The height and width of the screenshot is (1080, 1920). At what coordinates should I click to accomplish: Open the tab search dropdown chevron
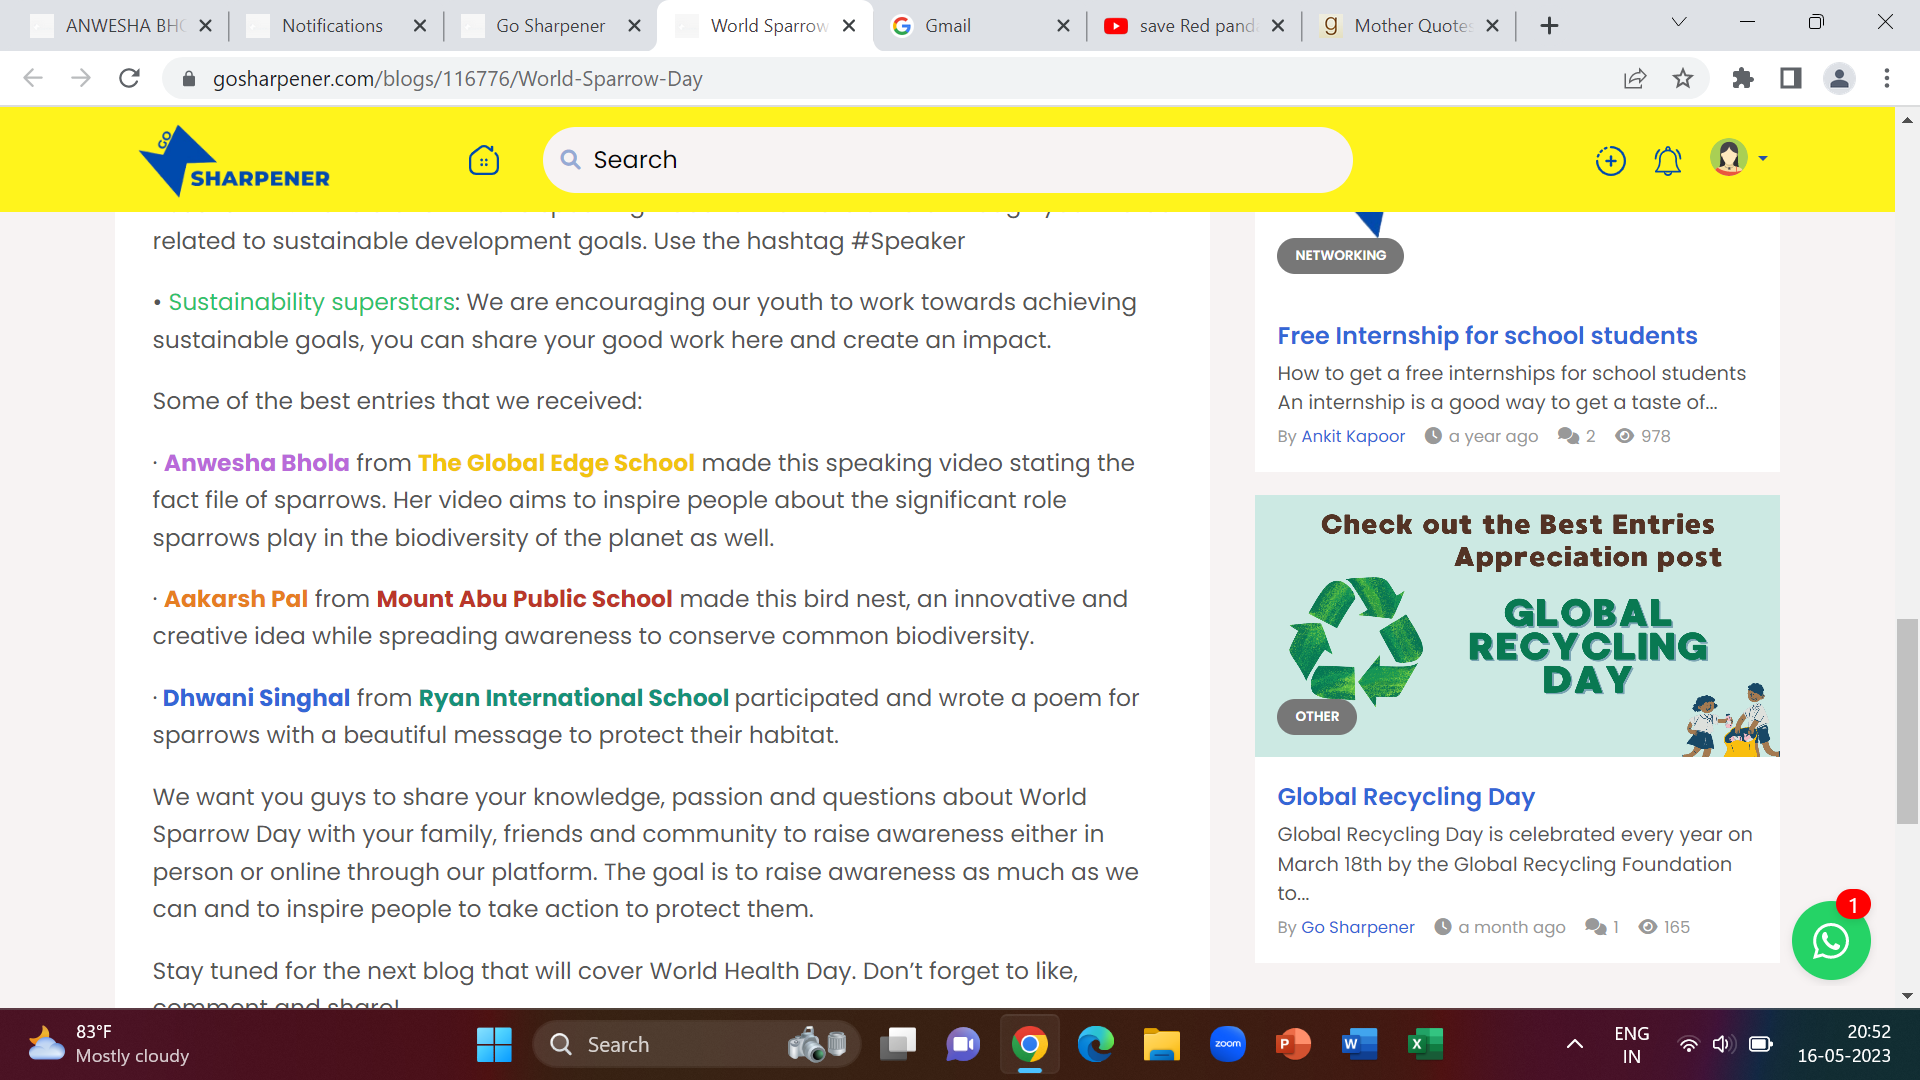[1679, 23]
